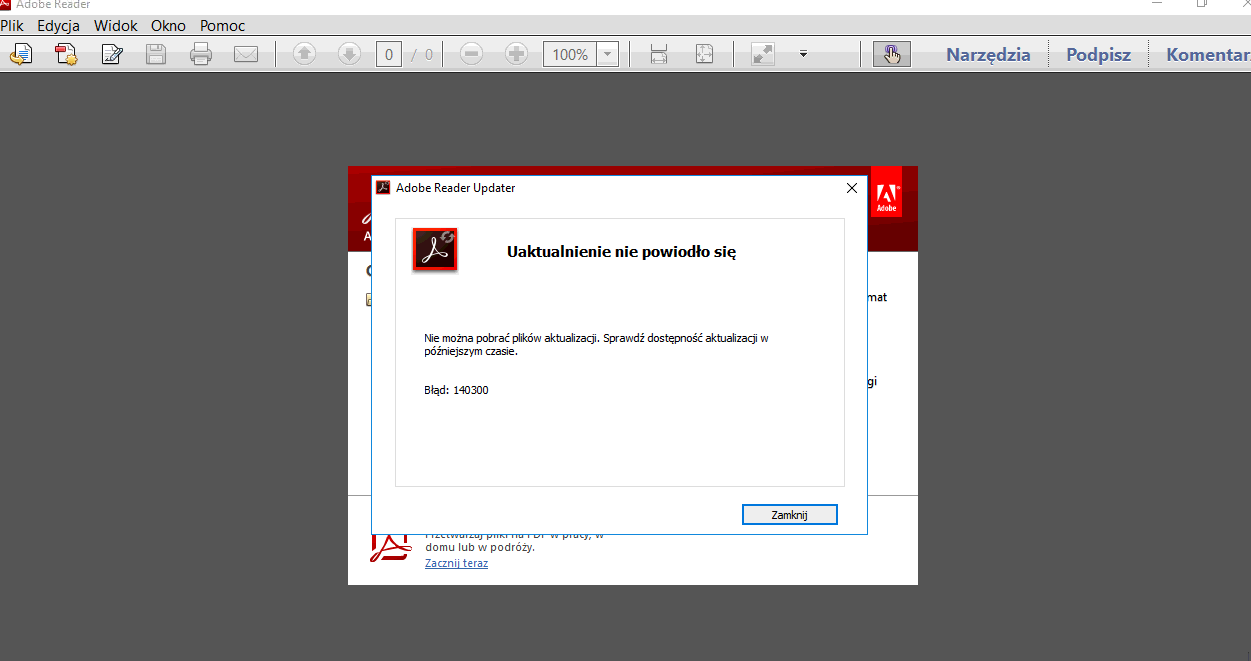
Task: Open the Okno menu
Action: (x=168, y=26)
